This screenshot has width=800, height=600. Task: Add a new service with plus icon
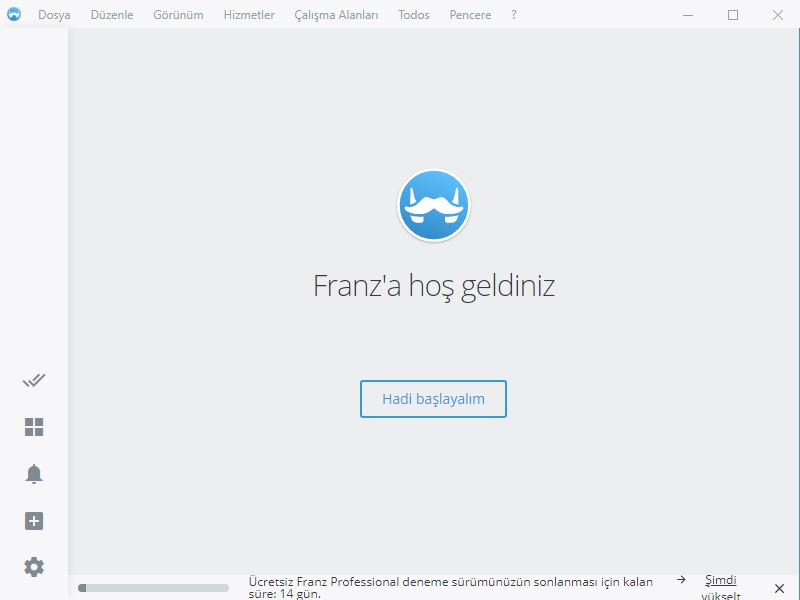(x=34, y=521)
